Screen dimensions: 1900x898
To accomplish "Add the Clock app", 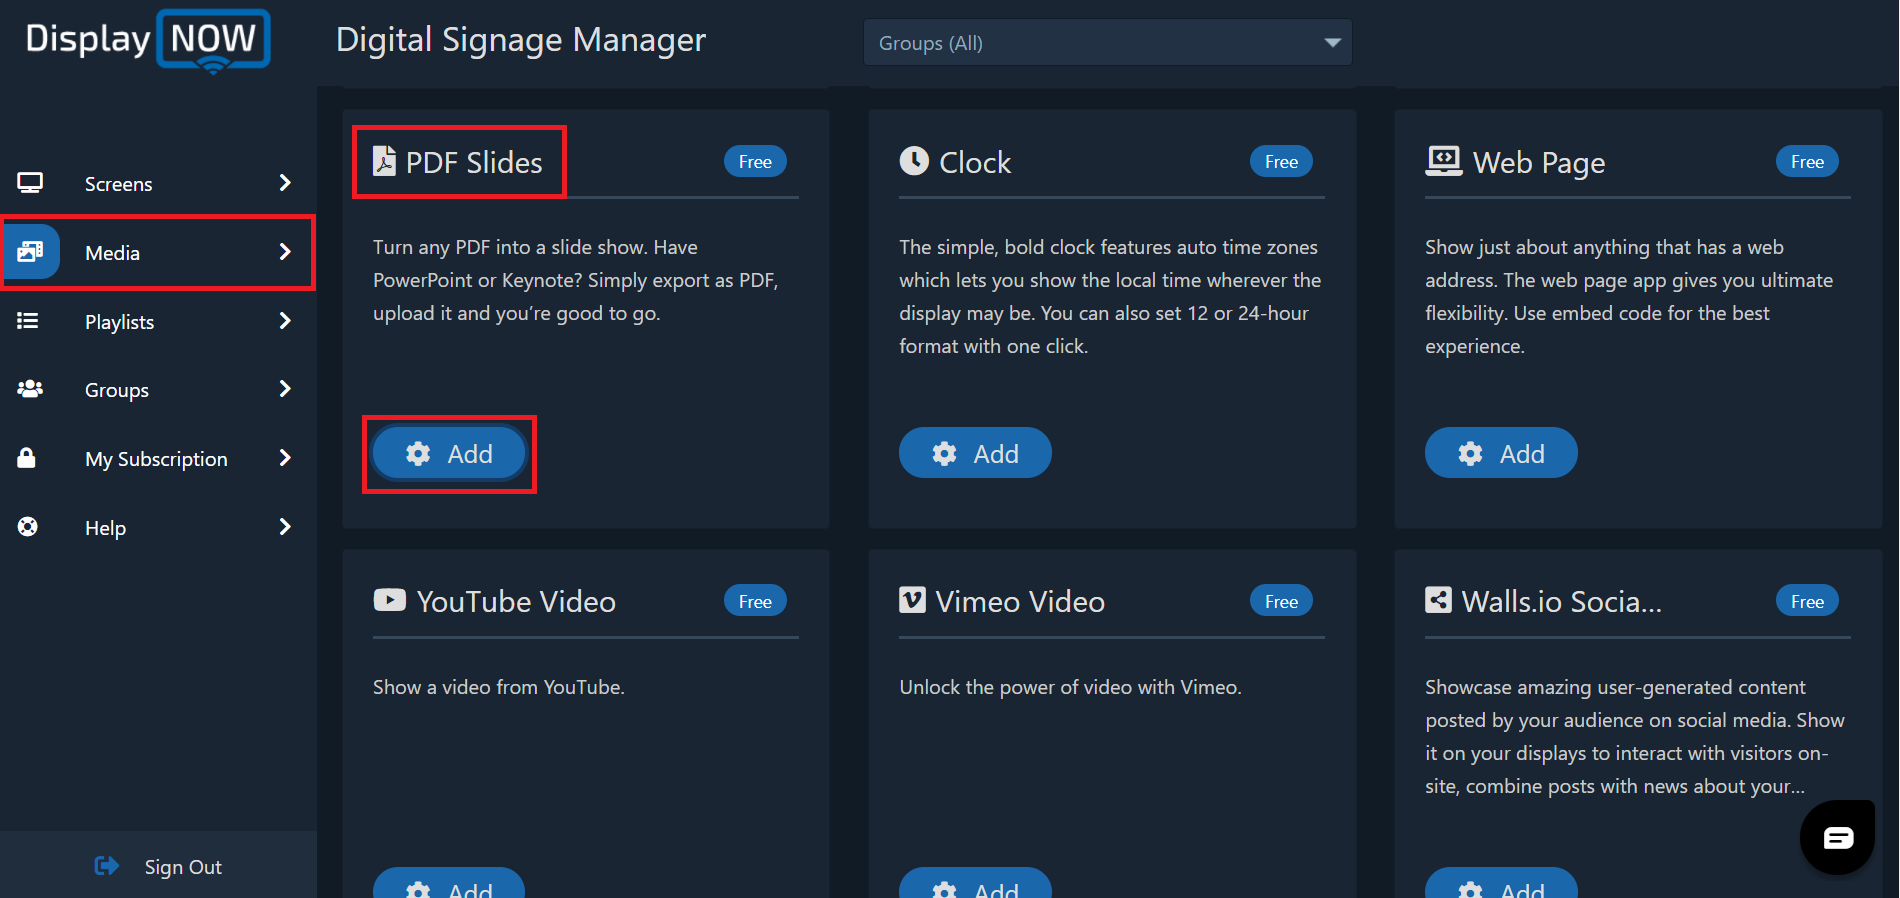I will (x=975, y=454).
